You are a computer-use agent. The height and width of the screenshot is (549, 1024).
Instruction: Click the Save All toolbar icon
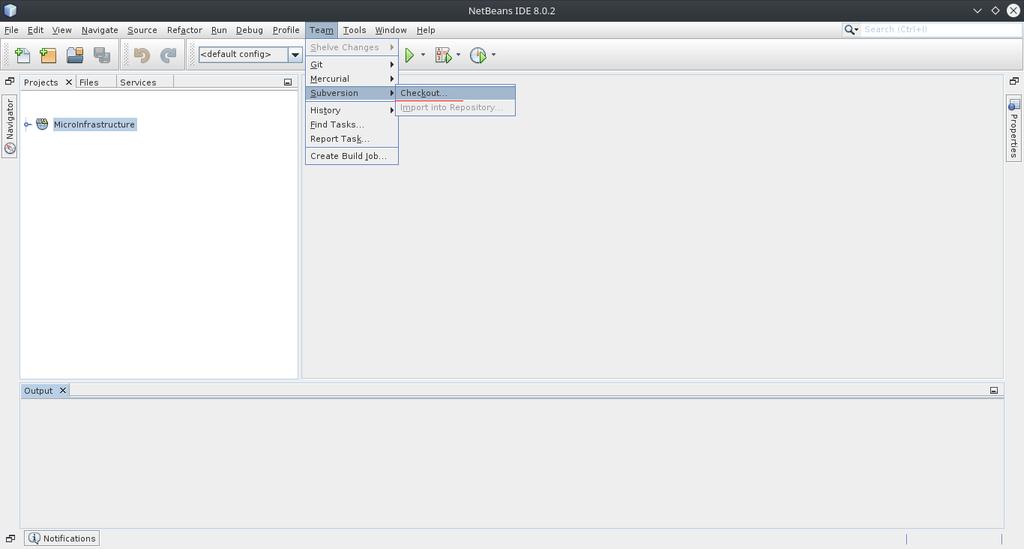101,55
